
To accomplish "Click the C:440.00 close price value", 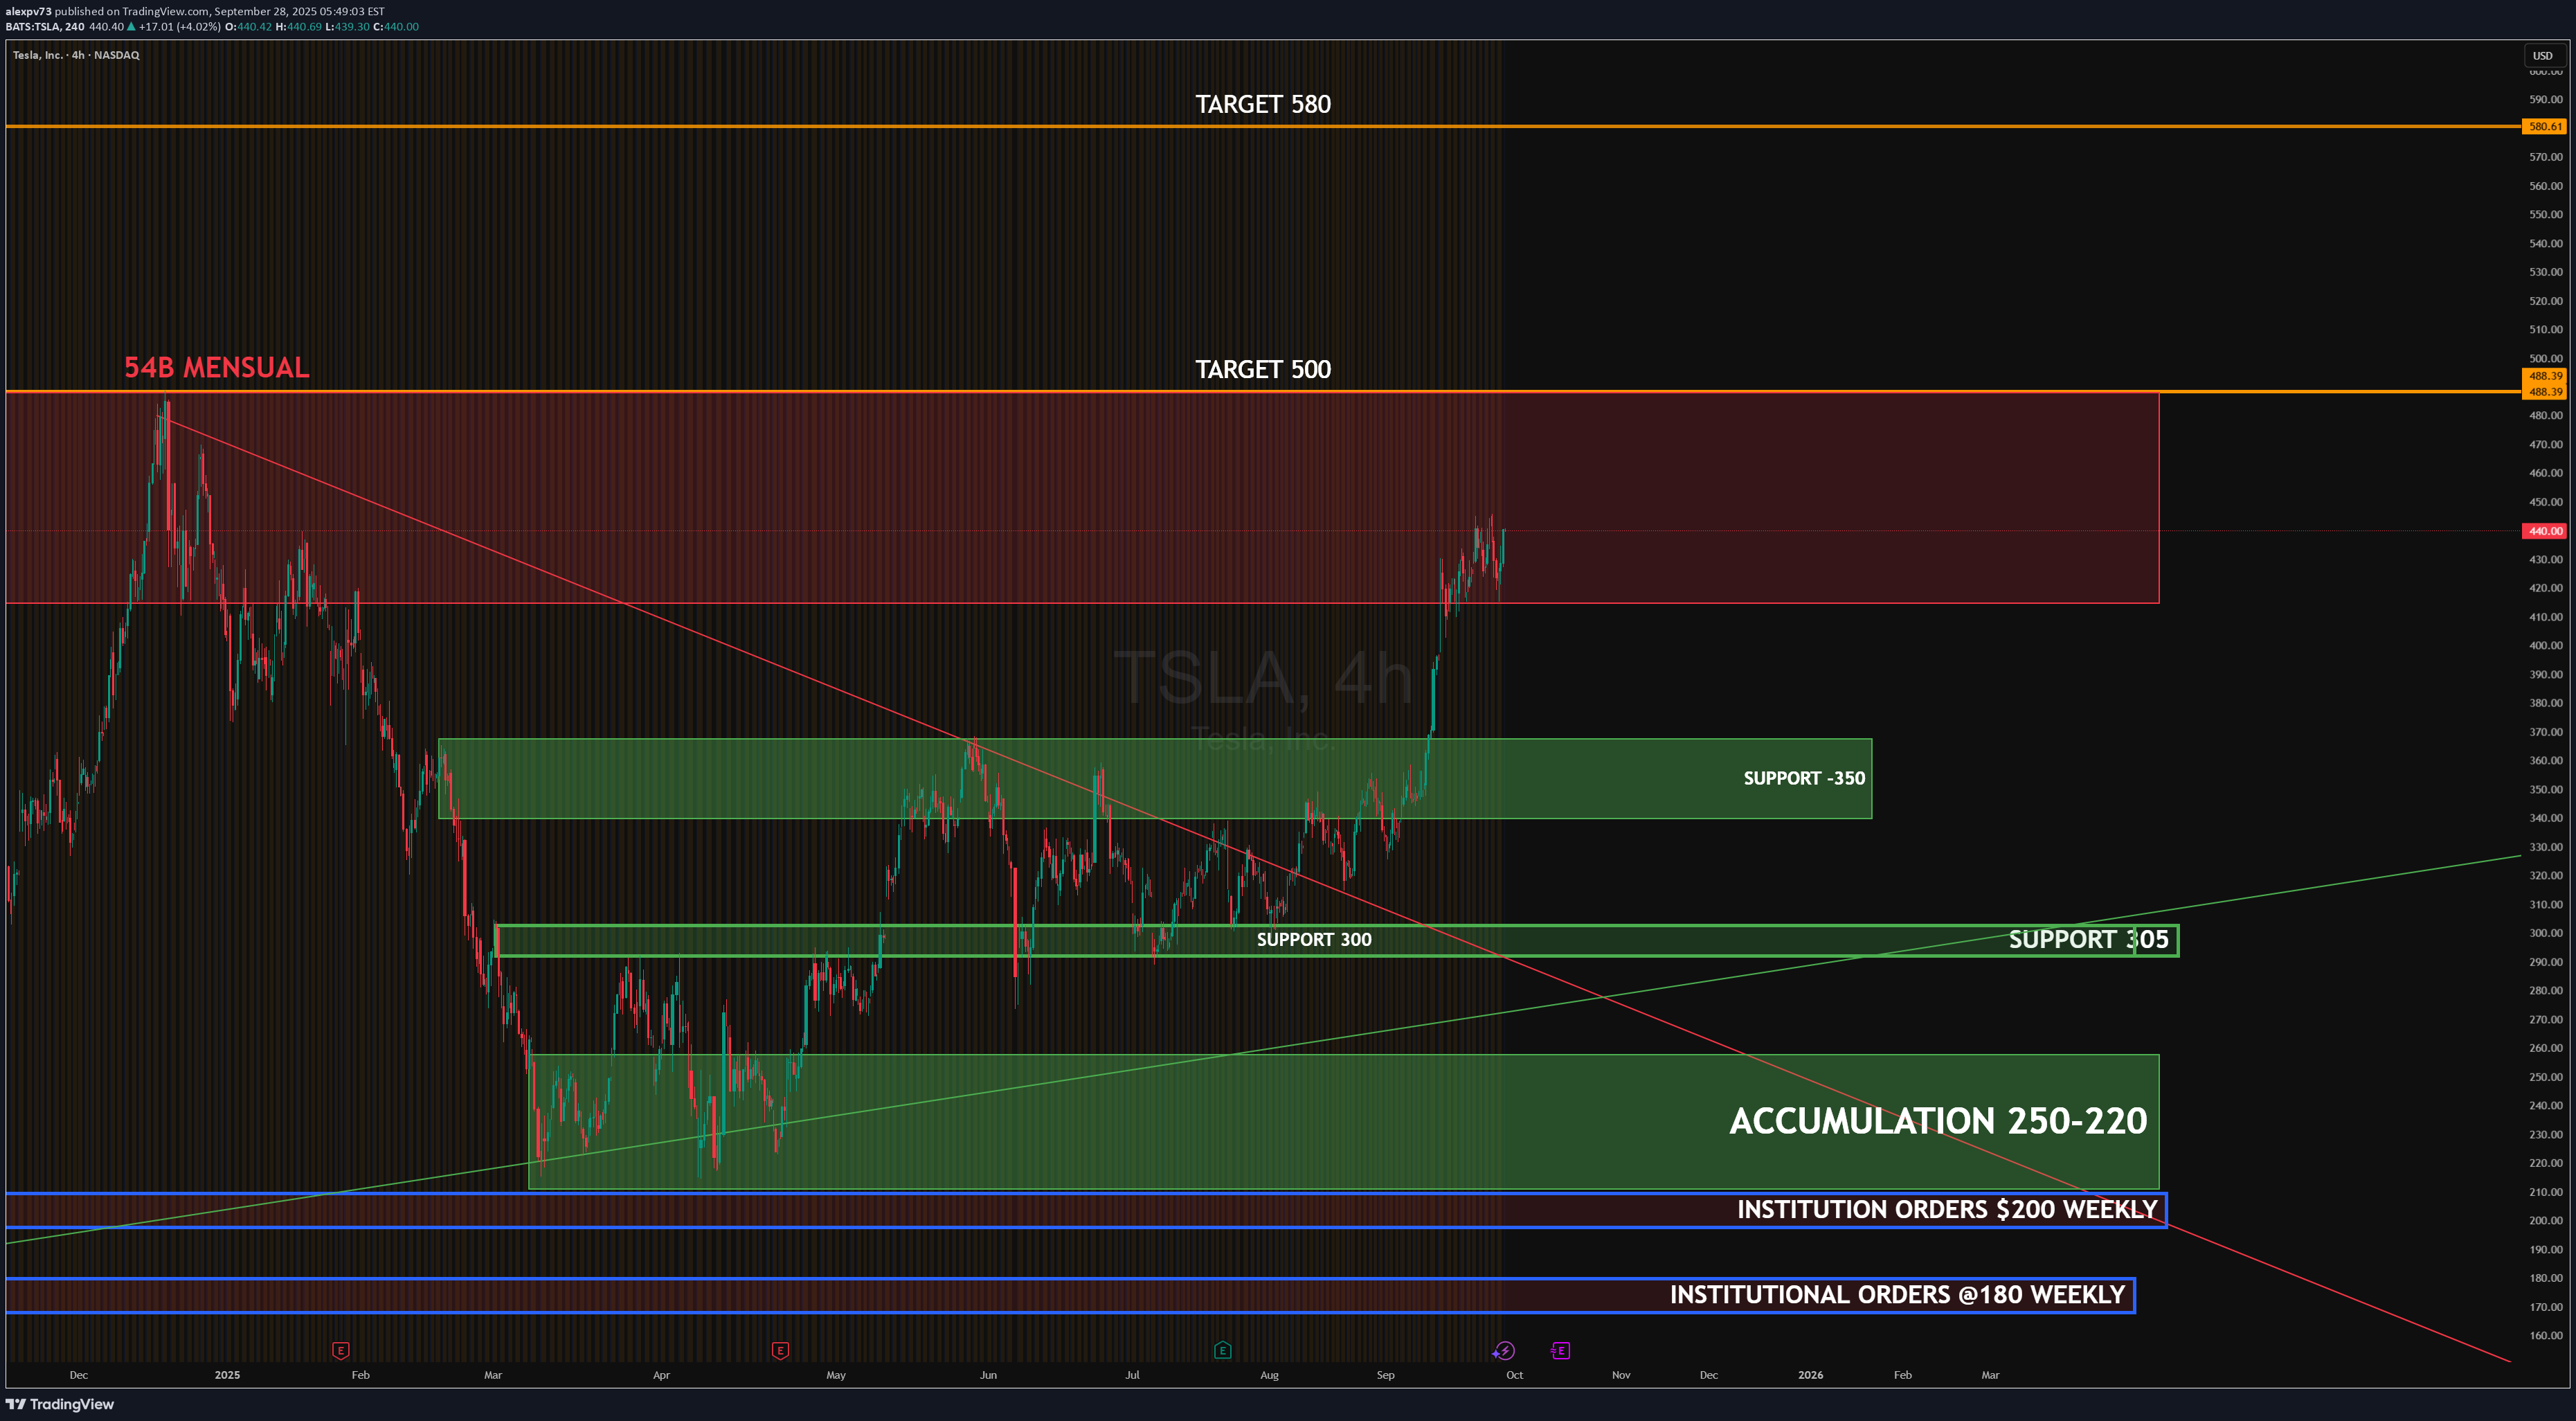I will pyautogui.click(x=396, y=27).
